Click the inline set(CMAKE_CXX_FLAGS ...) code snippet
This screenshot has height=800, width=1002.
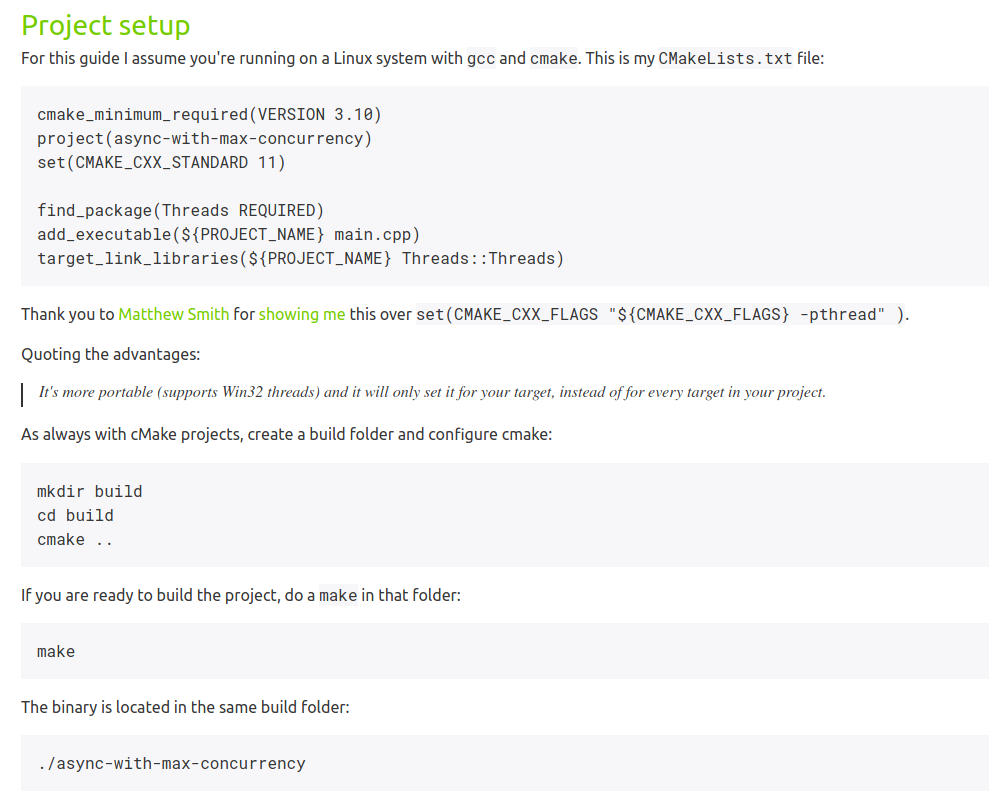(x=662, y=315)
